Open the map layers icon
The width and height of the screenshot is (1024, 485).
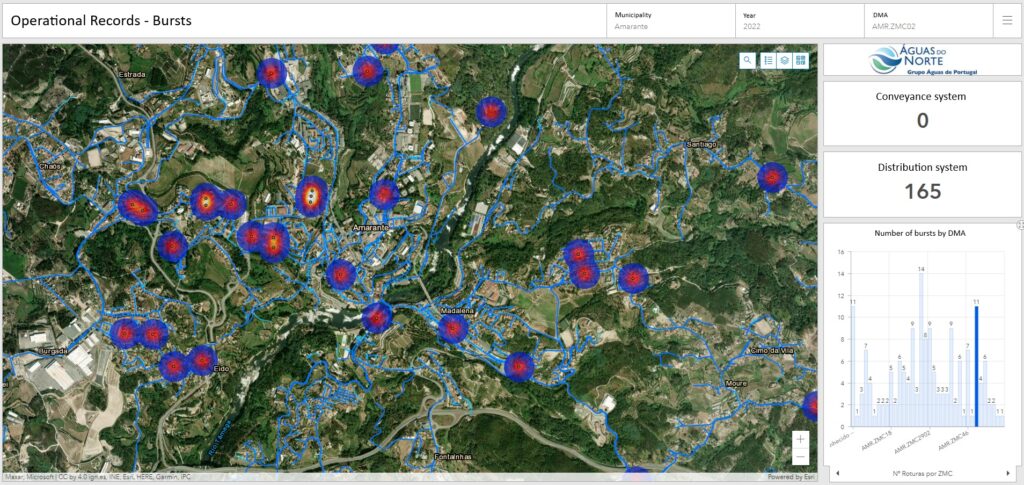785,60
